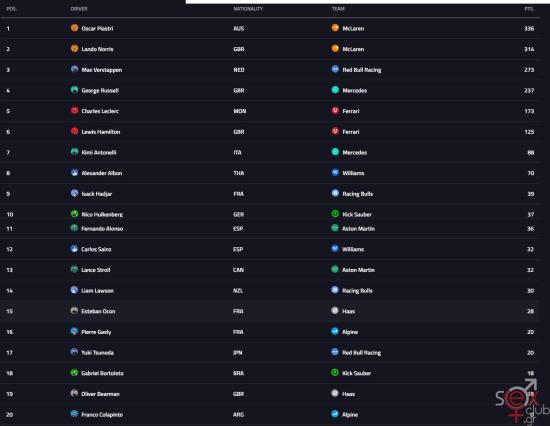Click the Kick Sauber logo next to Hulkenberg
The width and height of the screenshot is (550, 426).
point(335,214)
